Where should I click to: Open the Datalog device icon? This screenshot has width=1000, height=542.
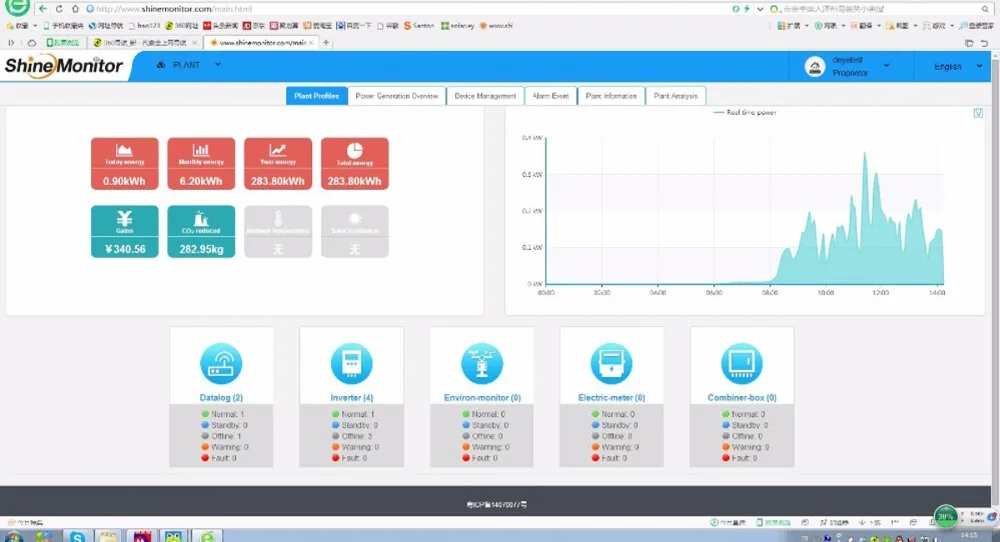tap(221, 363)
